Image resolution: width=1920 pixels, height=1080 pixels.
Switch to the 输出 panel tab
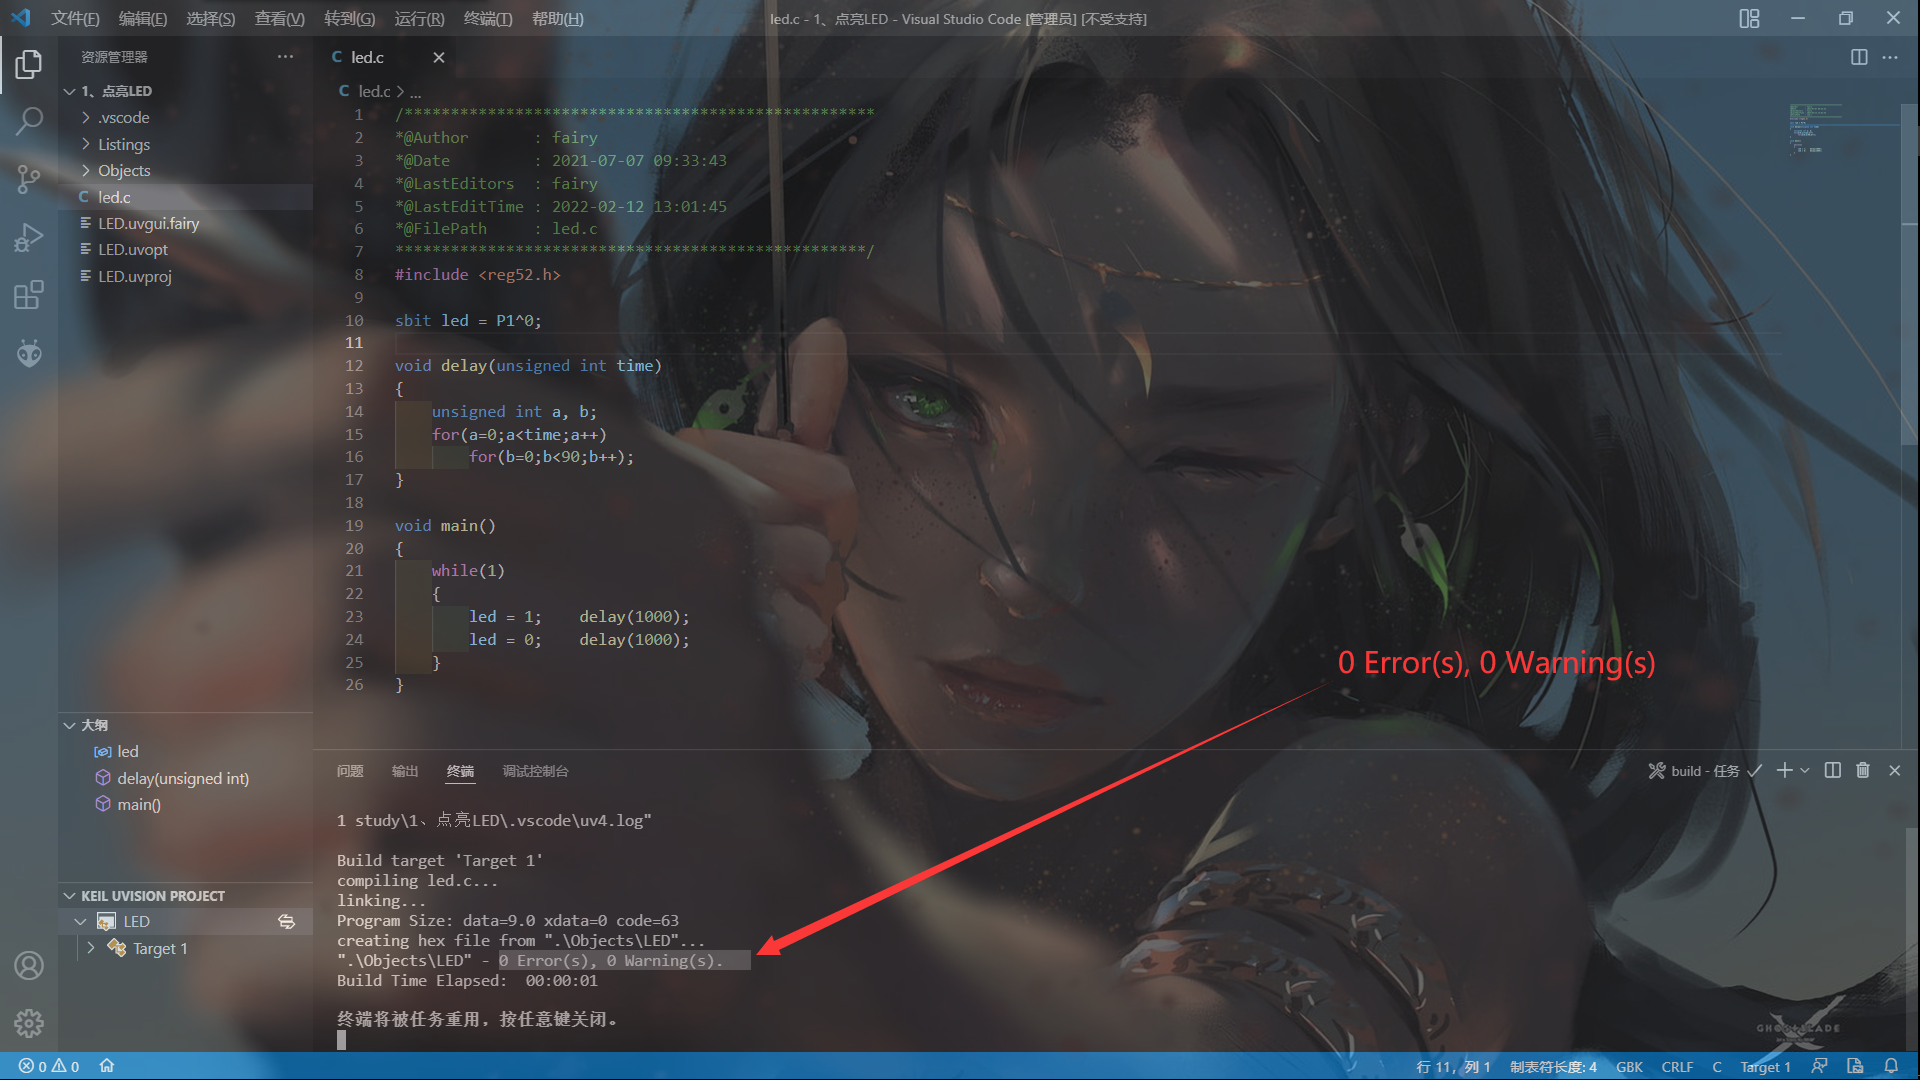(x=405, y=771)
